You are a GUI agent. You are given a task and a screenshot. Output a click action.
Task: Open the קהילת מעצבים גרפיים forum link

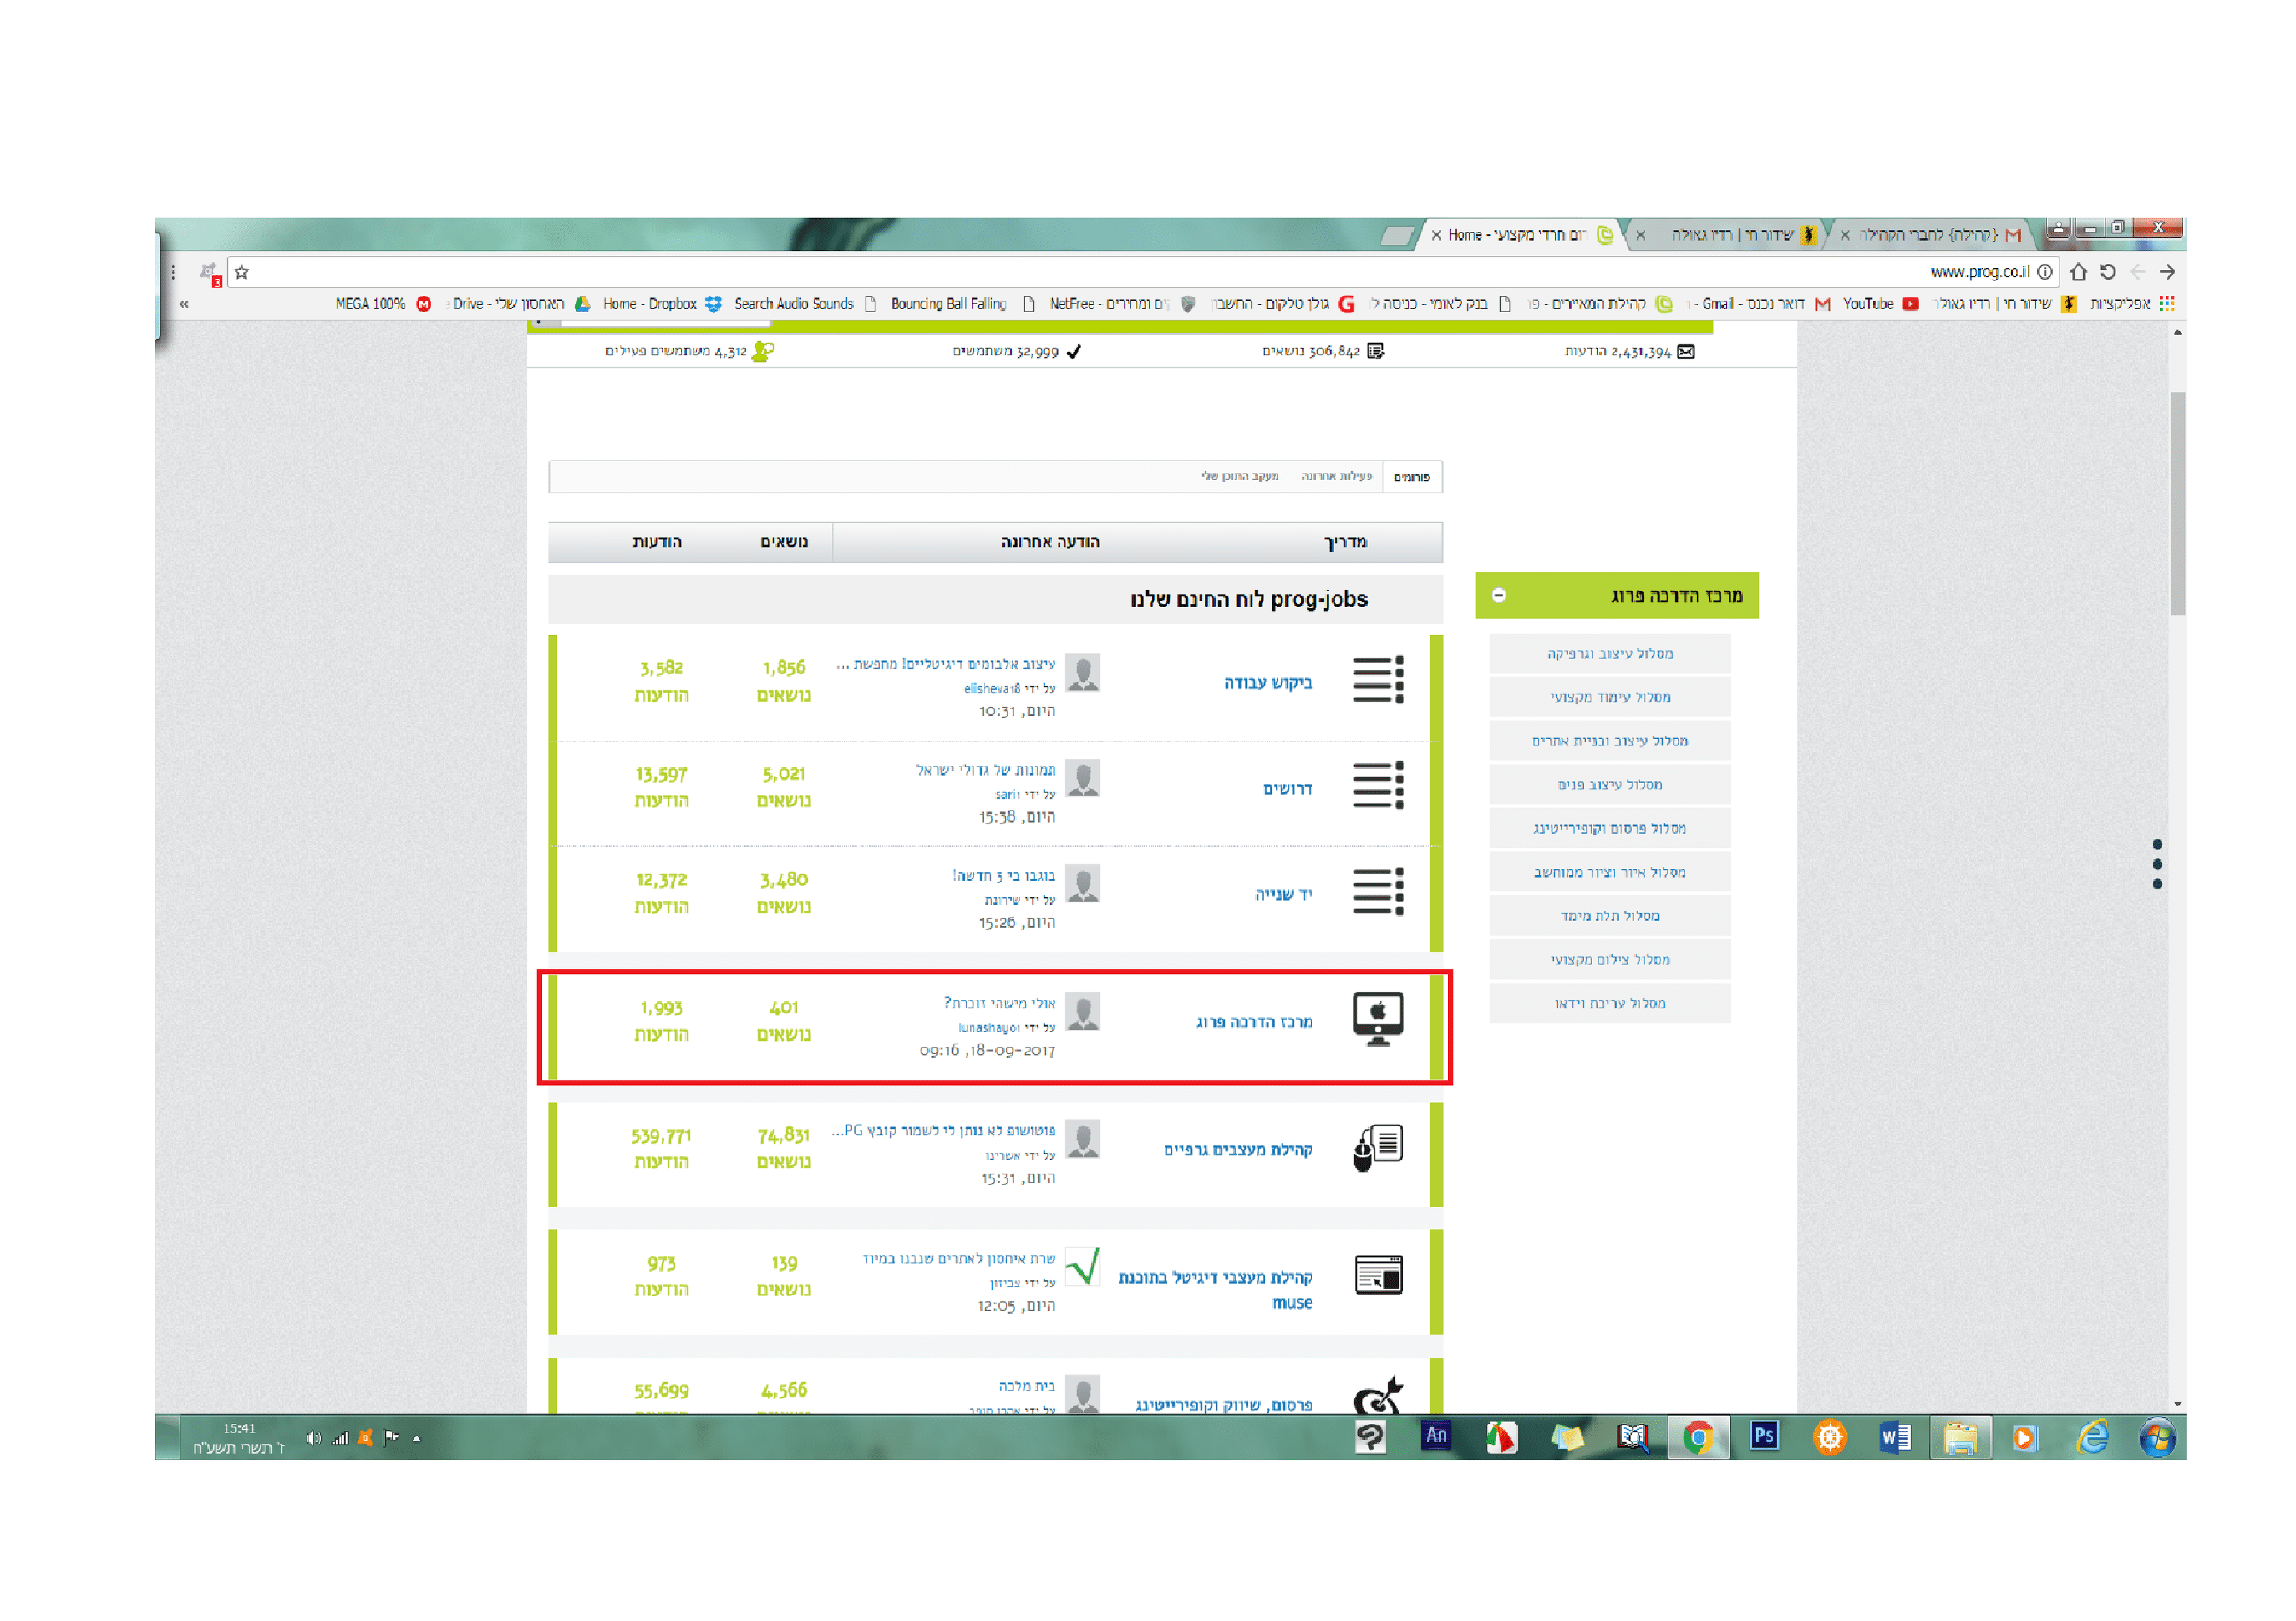[1237, 1150]
